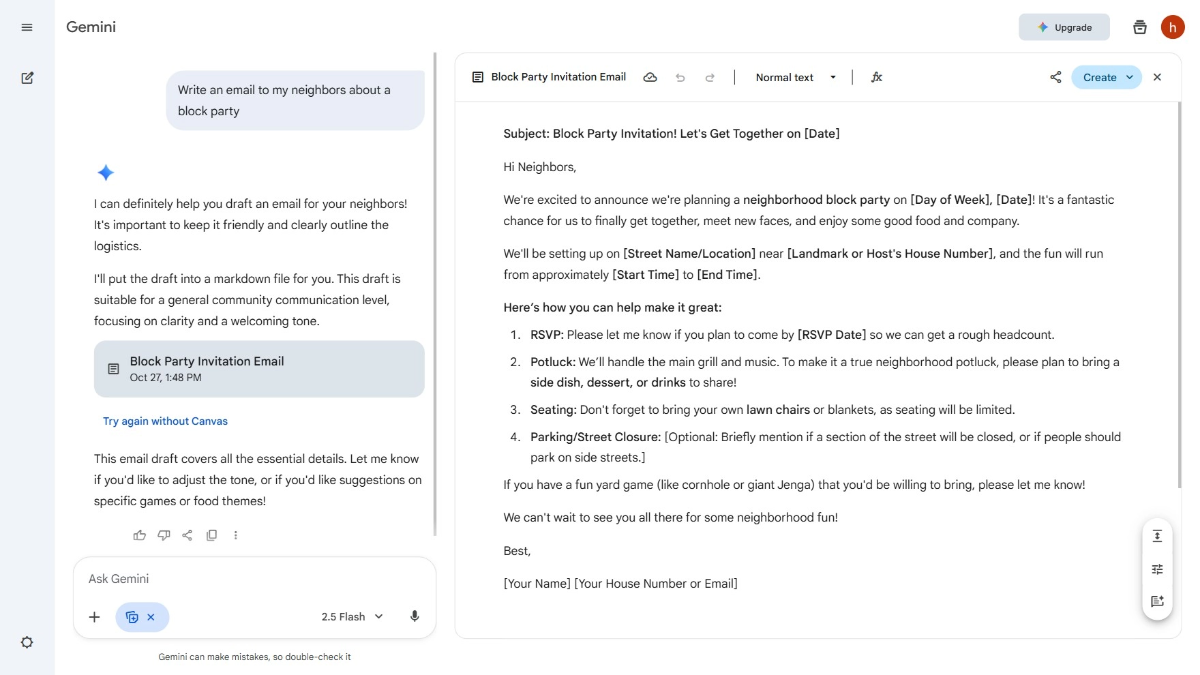
Task: Click the thumbs up response icon
Action: coord(140,535)
